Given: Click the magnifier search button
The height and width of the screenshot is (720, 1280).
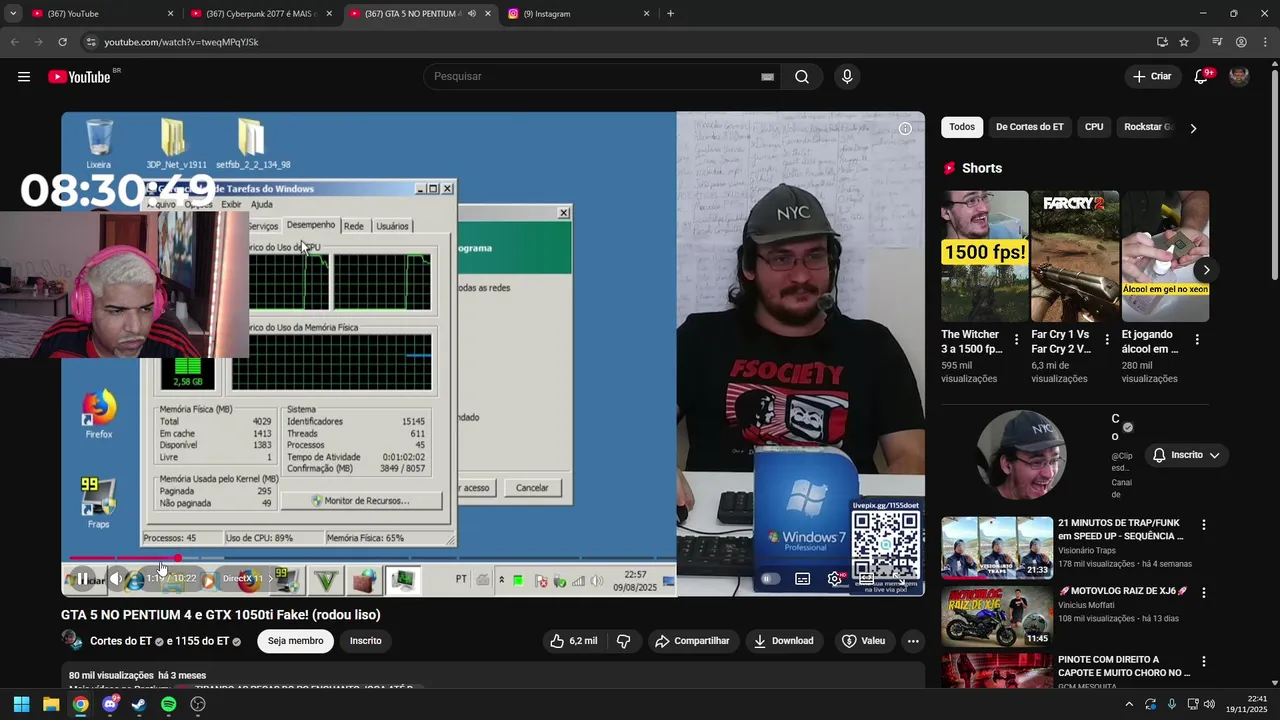Looking at the screenshot, I should pos(802,77).
